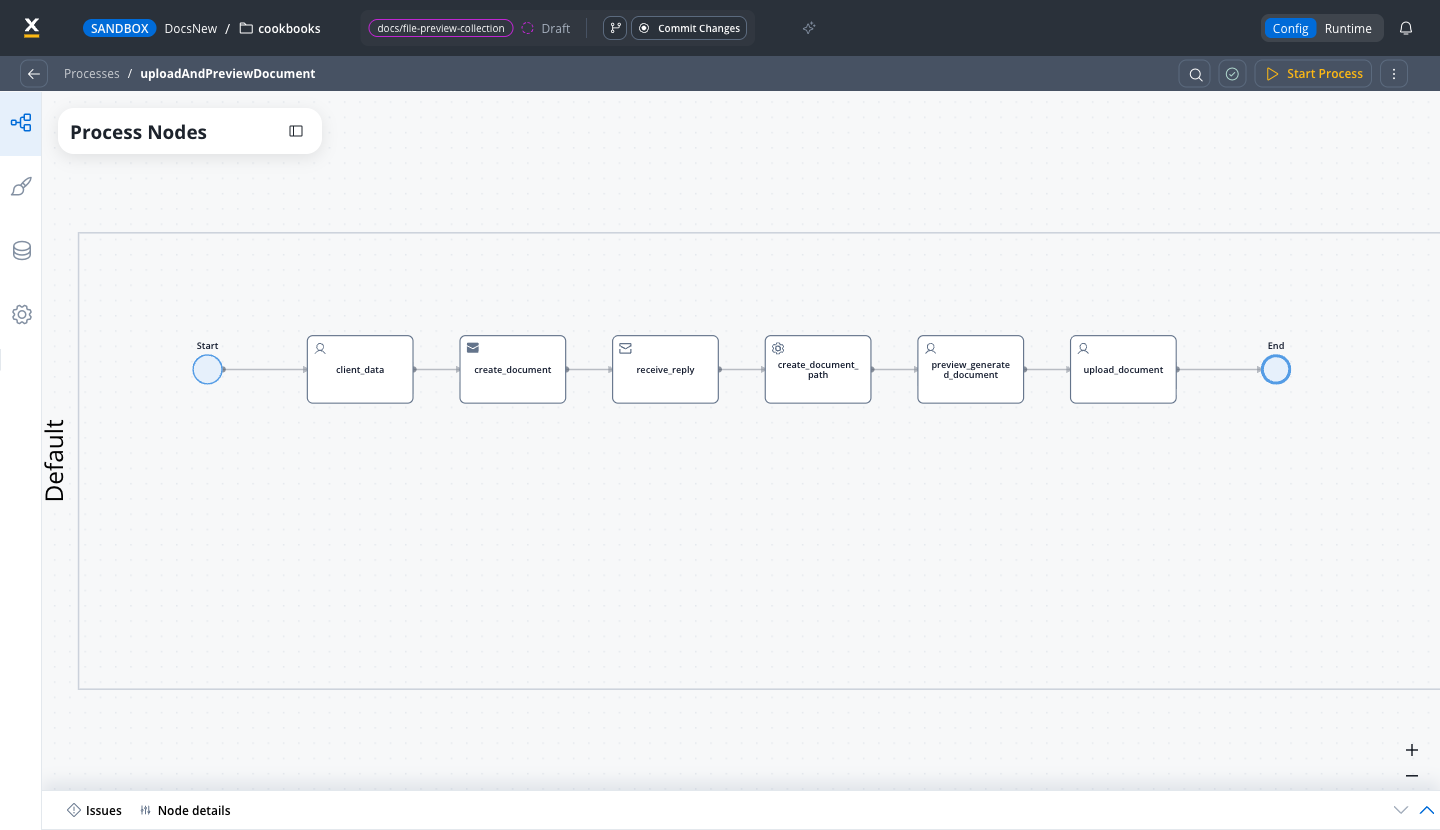Zoom in with the plus icon
Viewport: 1440px width, 830px height.
coord(1412,750)
